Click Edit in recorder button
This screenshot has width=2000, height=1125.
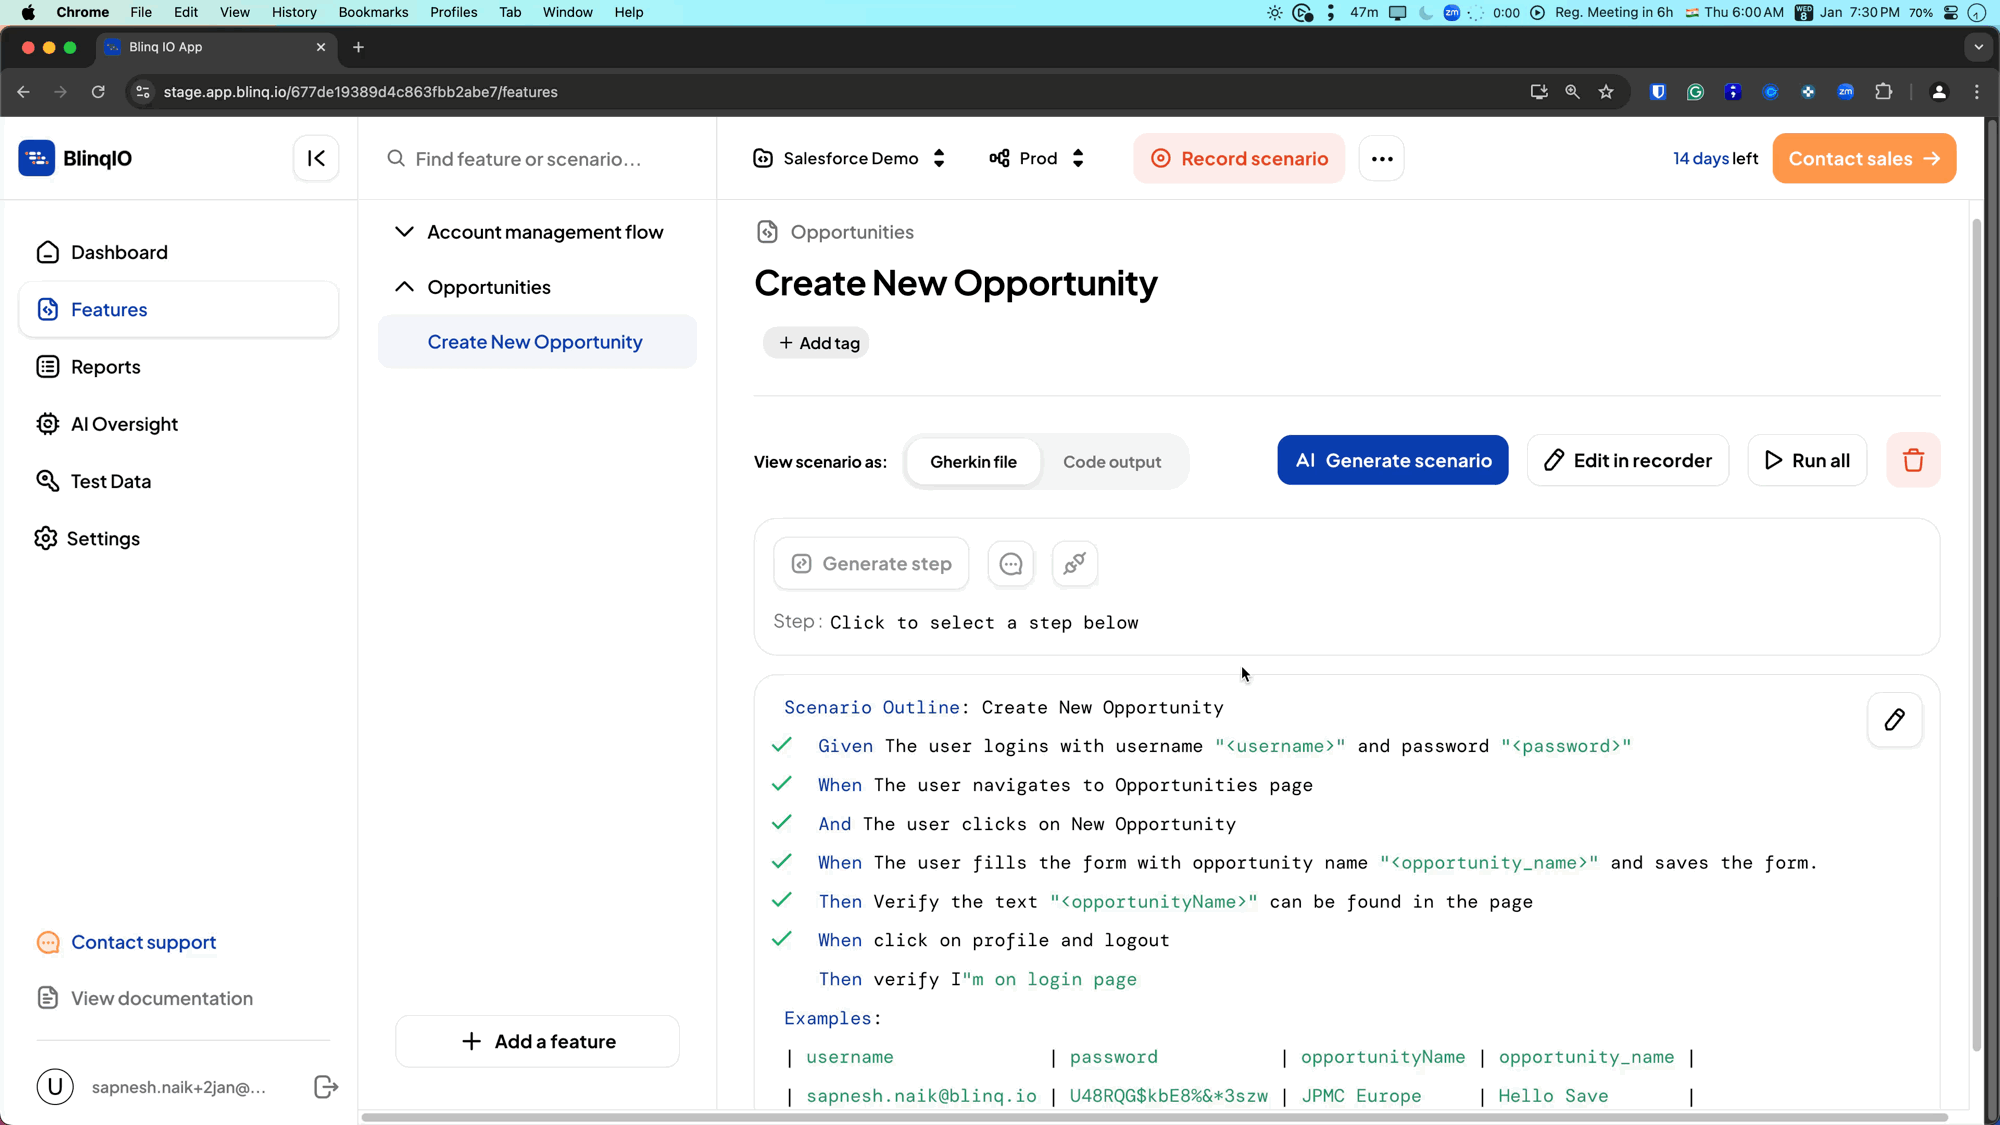pos(1628,460)
